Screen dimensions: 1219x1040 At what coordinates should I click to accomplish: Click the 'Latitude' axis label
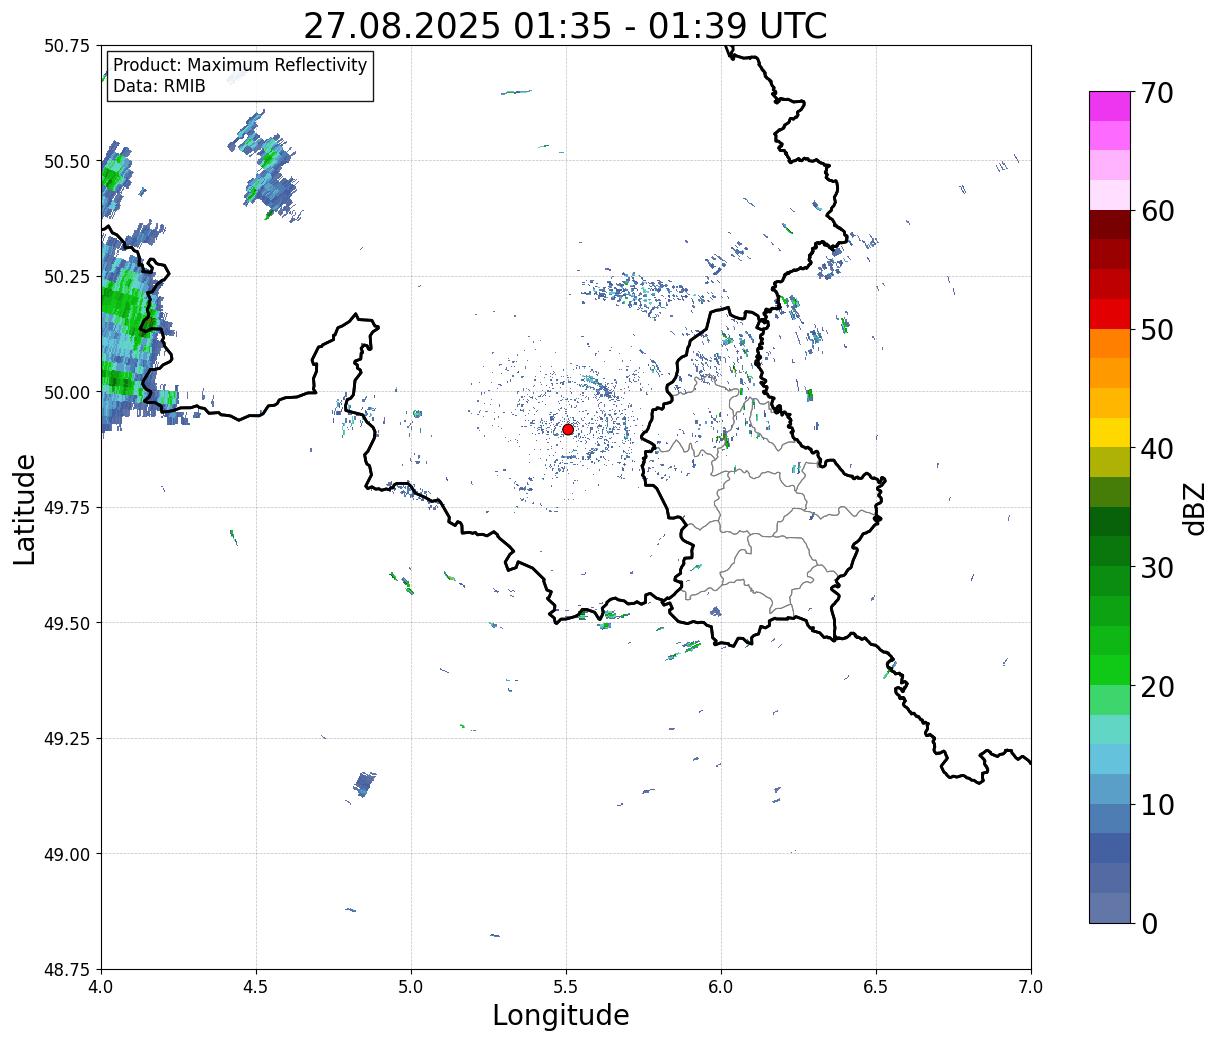[x=25, y=509]
